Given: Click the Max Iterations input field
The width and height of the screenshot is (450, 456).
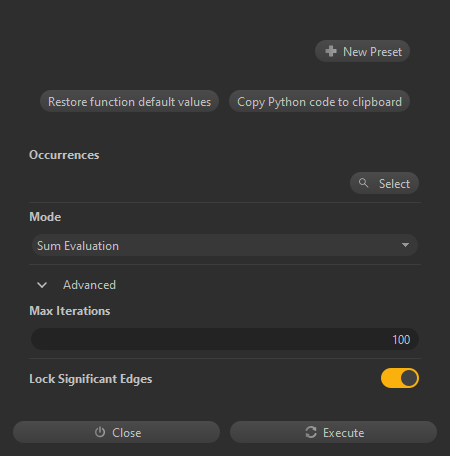Looking at the screenshot, I should click(225, 339).
